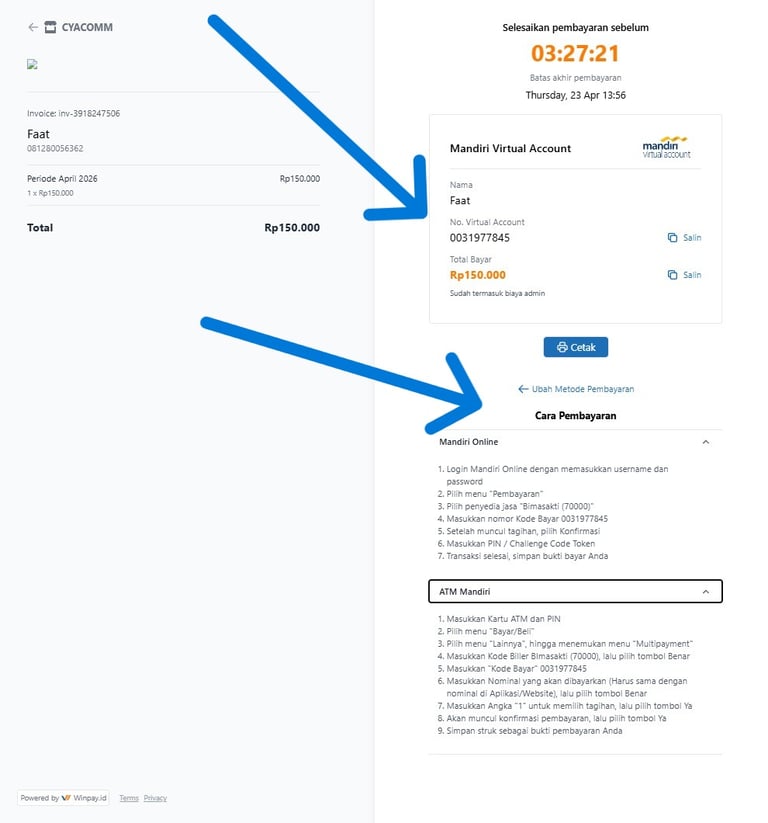Open the Privacy link in footer
768x823 pixels.
click(x=155, y=798)
